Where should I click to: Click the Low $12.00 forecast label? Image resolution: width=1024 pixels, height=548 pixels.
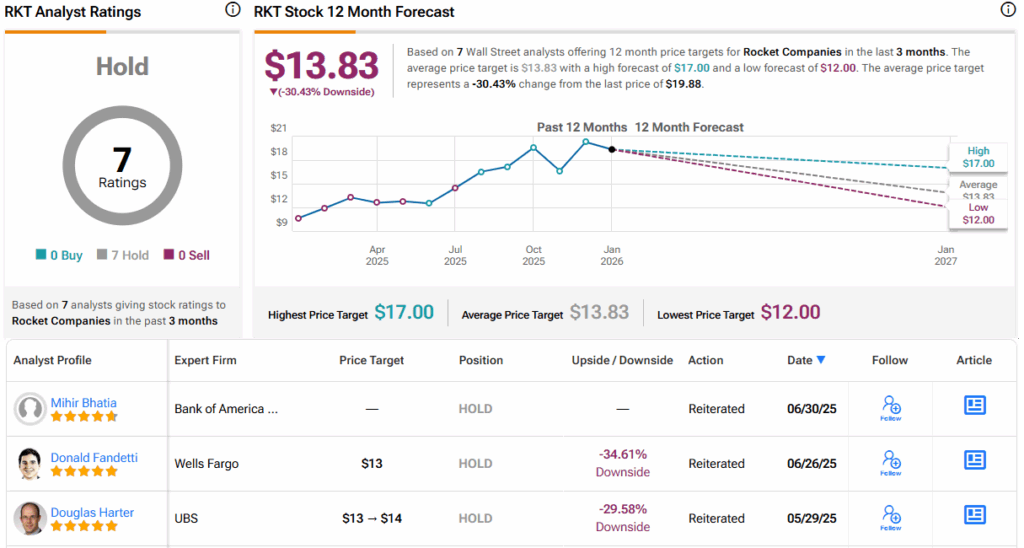977,213
